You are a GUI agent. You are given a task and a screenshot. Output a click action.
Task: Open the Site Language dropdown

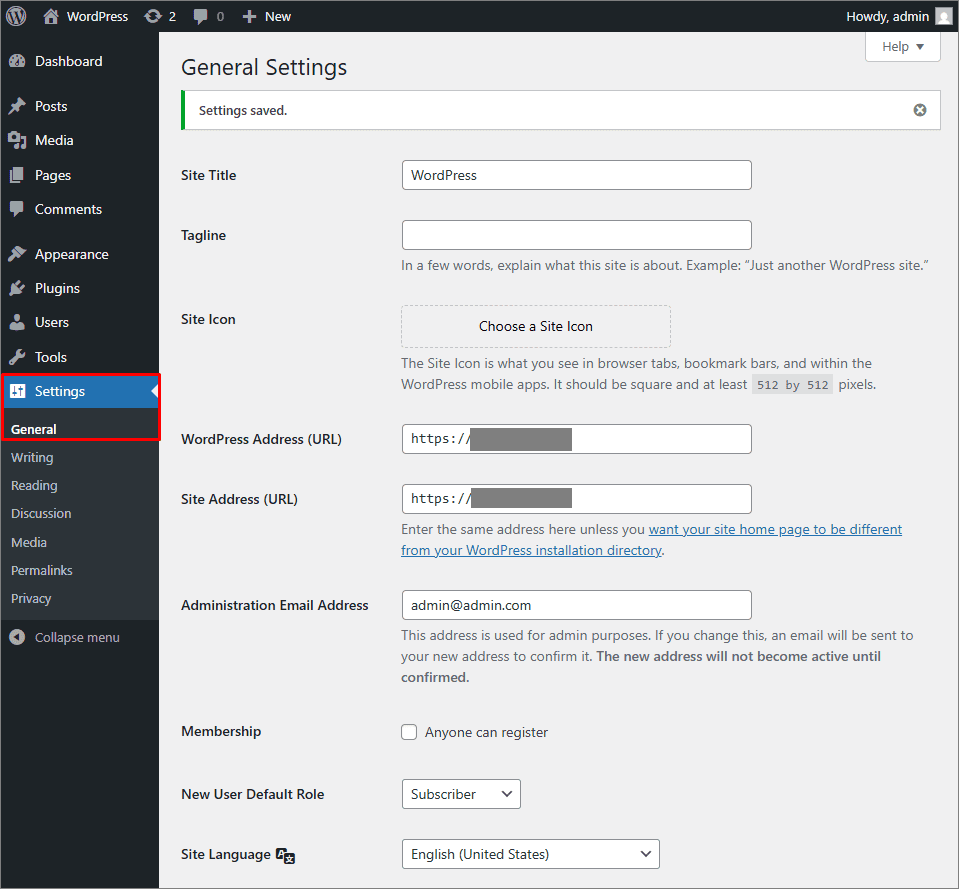[x=530, y=854]
